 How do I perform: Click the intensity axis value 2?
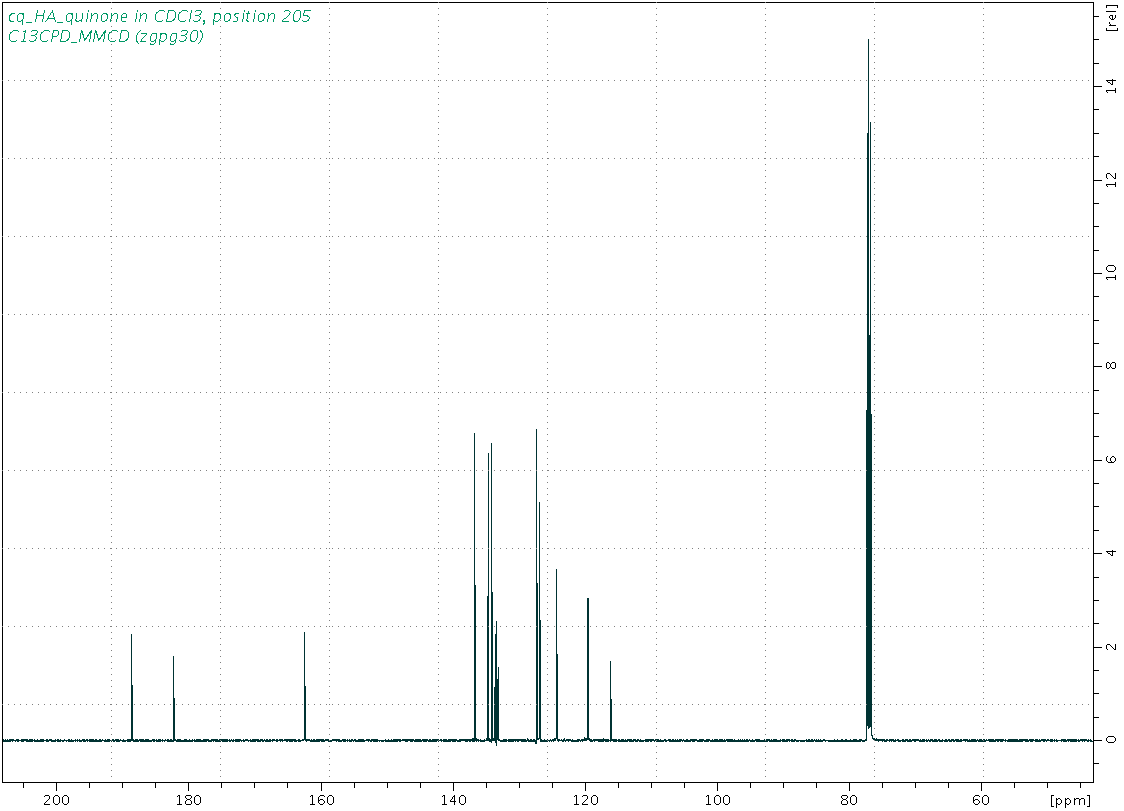pos(1111,646)
